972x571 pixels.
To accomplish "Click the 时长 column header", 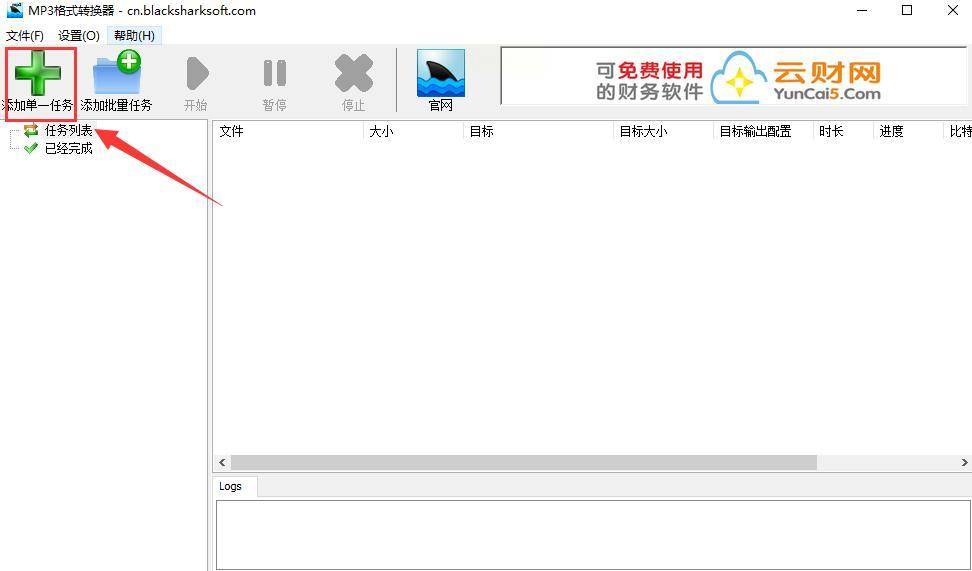I will (x=844, y=131).
